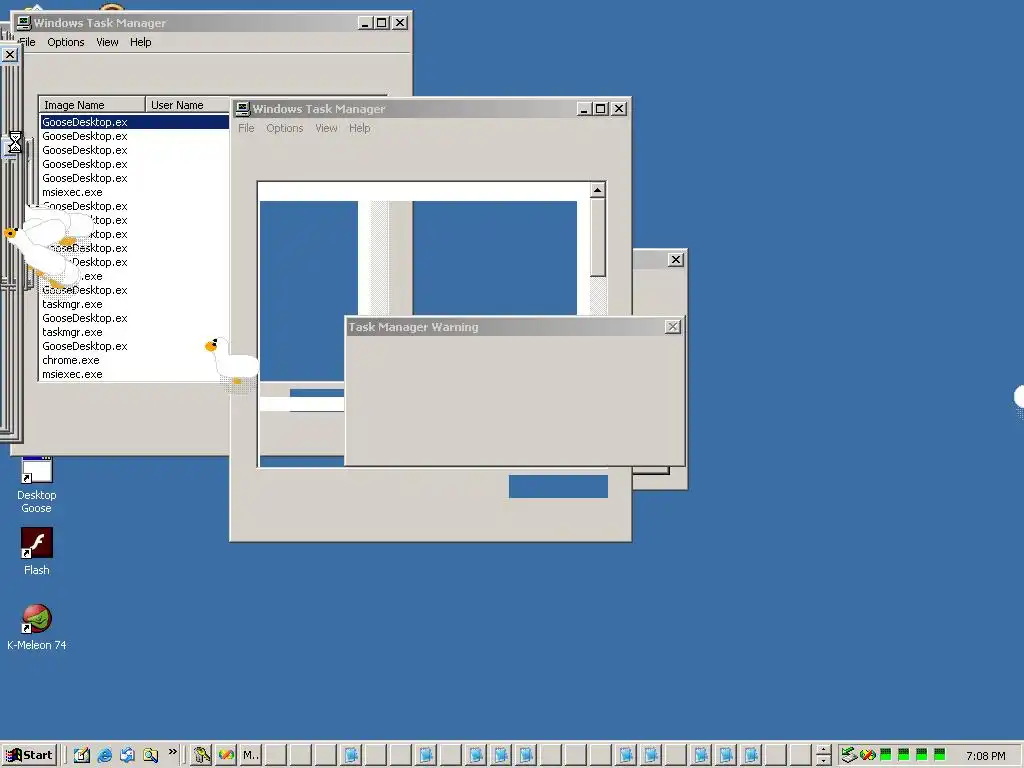Close the small untitled window behind the warning dialog

coord(676,260)
